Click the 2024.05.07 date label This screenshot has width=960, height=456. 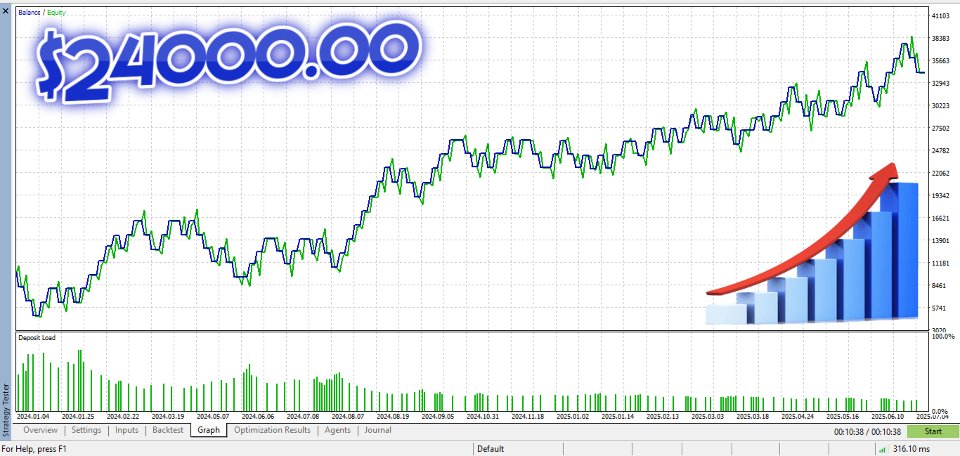click(x=213, y=416)
